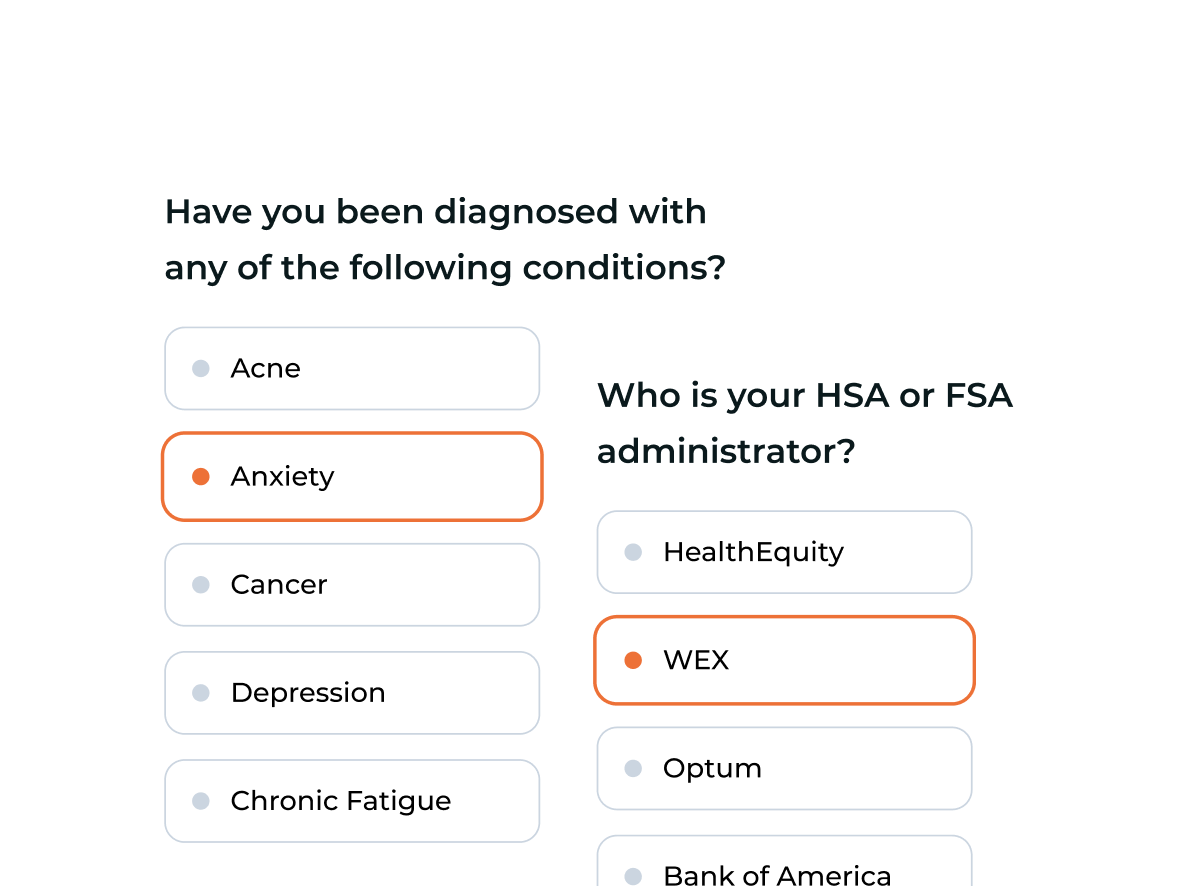Screen dimensions: 1200x886
Task: Click the orange dot beside Anxiety
Action: tap(201, 476)
